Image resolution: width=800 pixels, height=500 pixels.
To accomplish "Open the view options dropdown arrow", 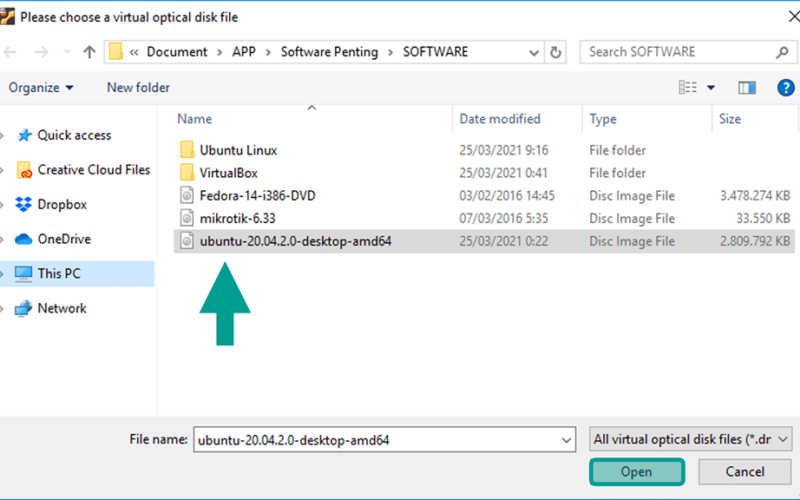I will 711,88.
